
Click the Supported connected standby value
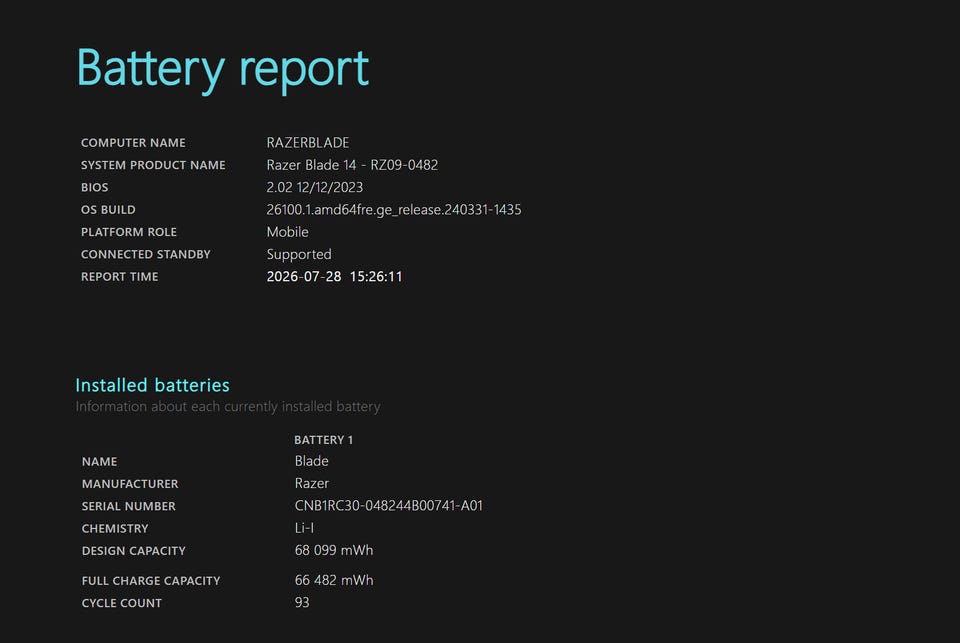pyautogui.click(x=299, y=255)
